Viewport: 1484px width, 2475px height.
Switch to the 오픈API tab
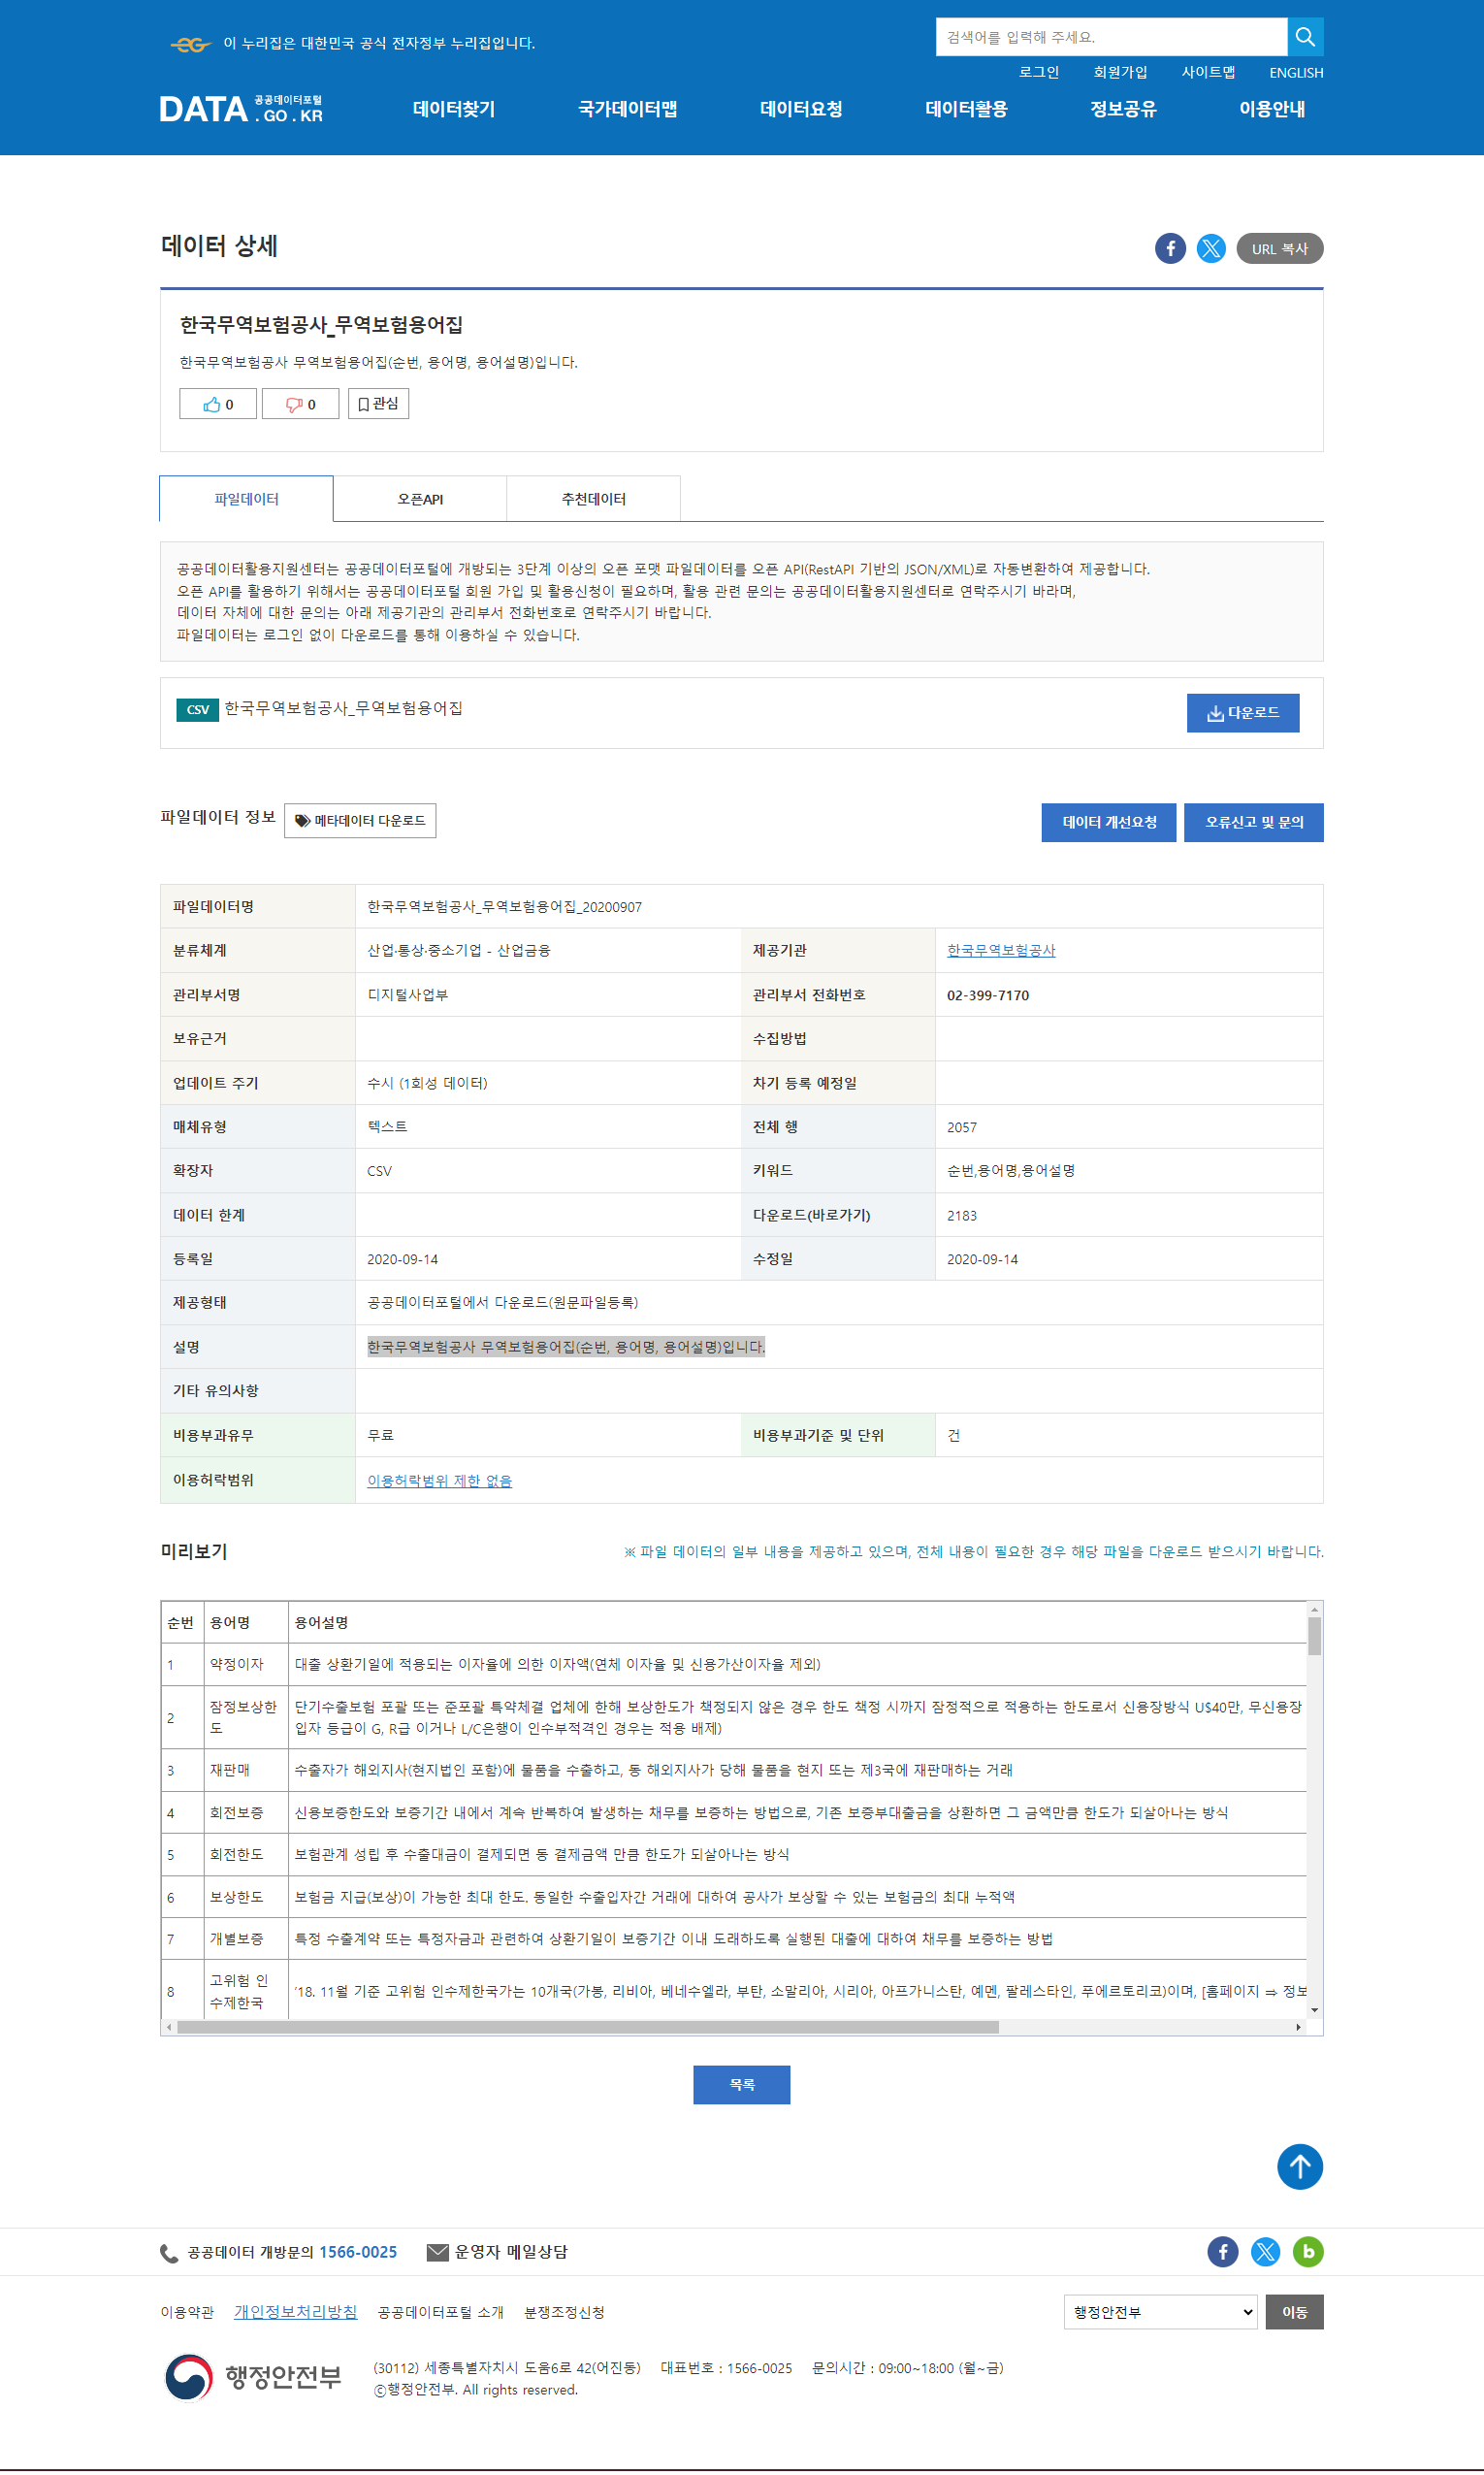(x=420, y=499)
